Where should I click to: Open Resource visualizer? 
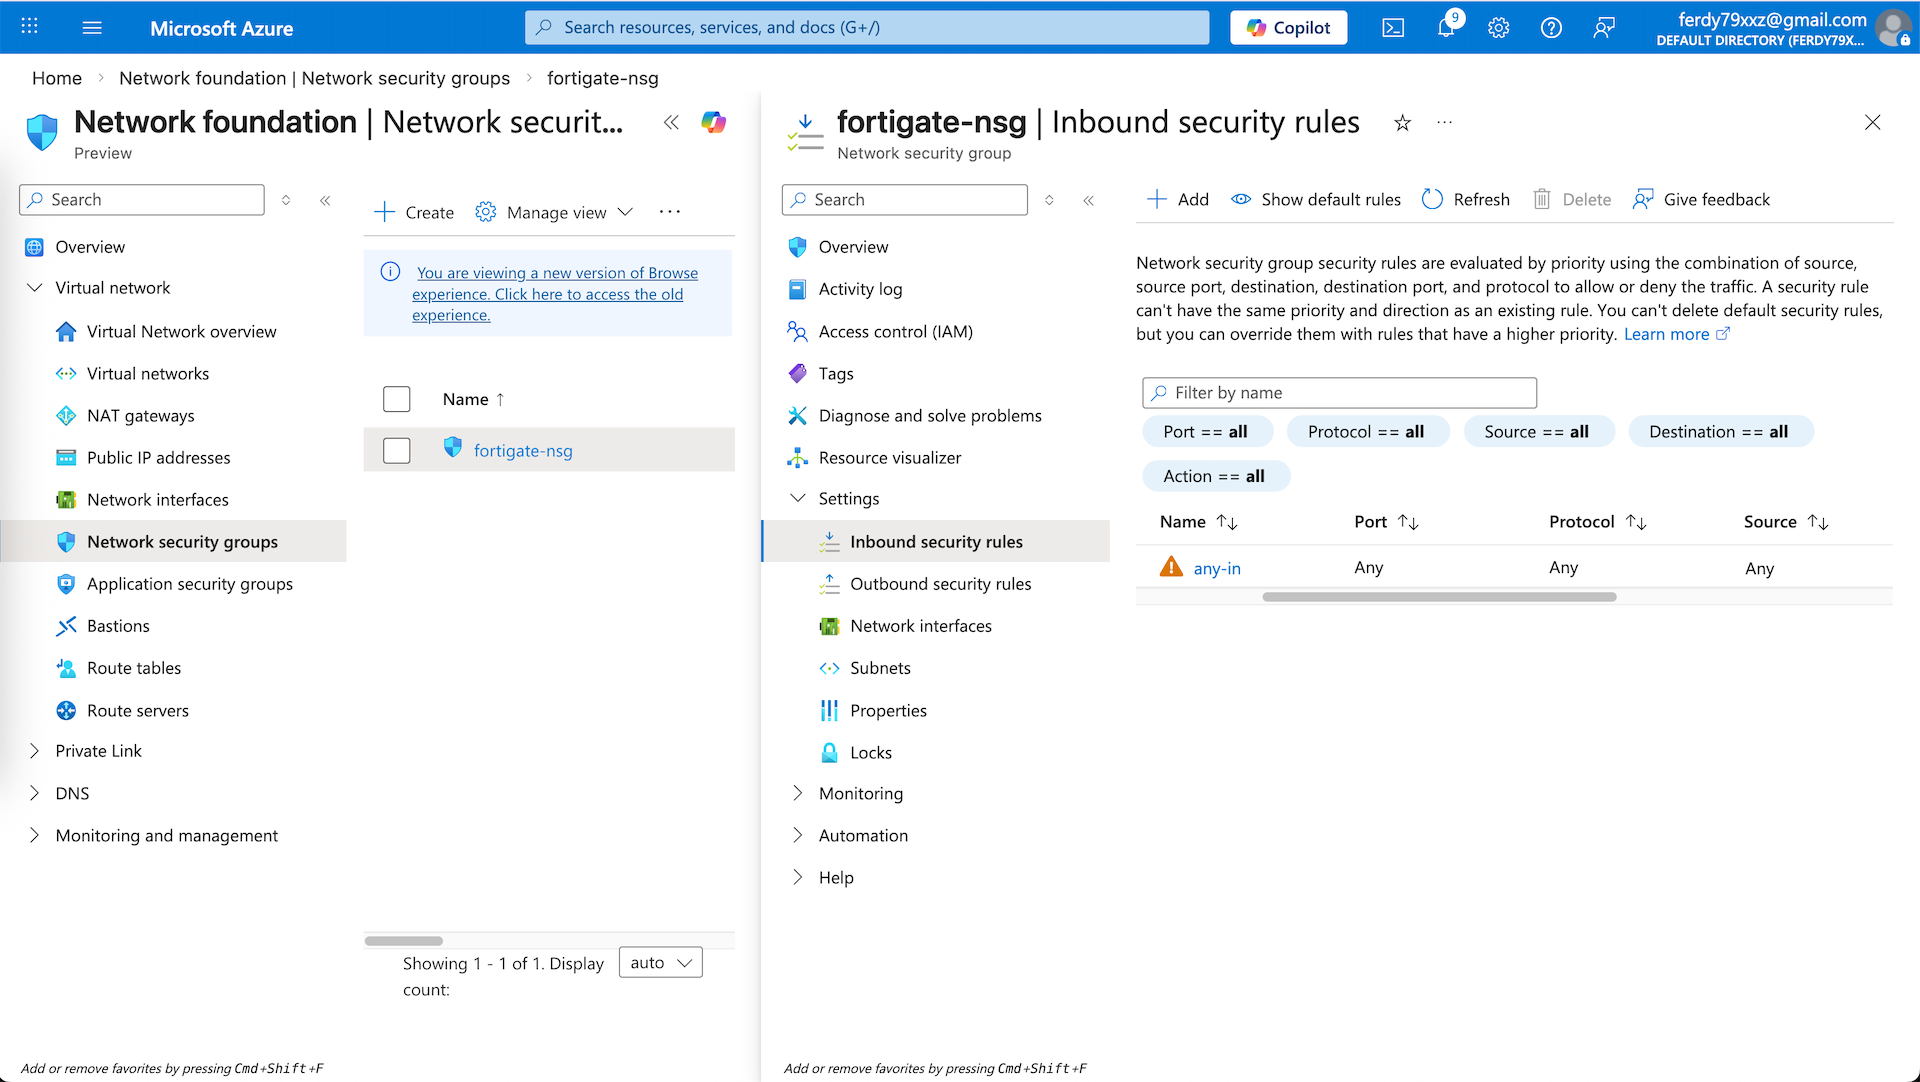tap(889, 457)
